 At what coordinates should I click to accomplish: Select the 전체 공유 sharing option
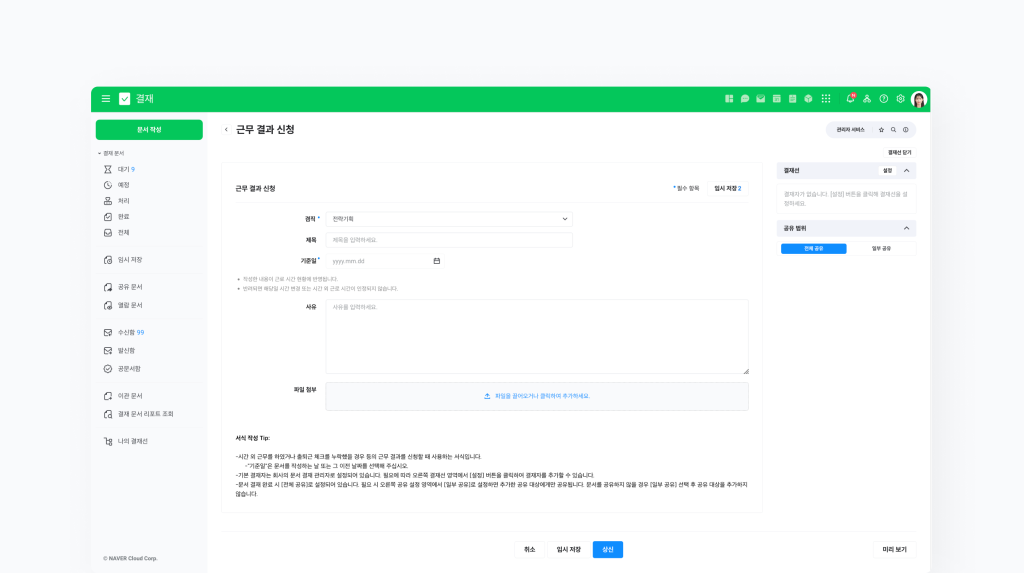(x=813, y=248)
